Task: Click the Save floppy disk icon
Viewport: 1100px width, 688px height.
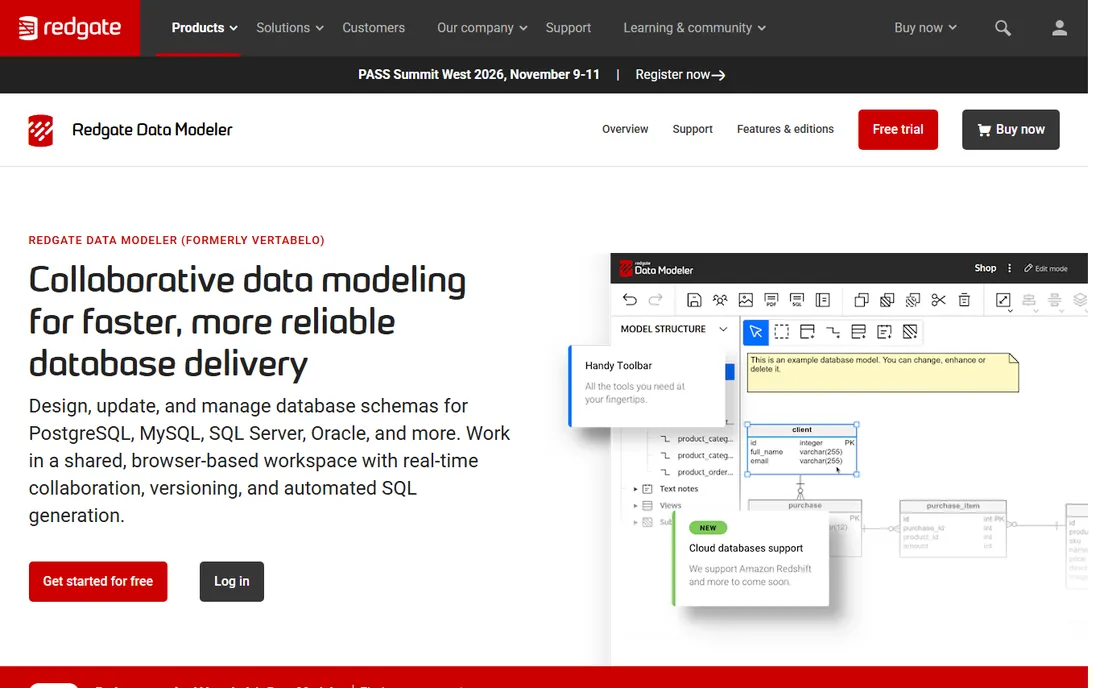Action: 694,300
